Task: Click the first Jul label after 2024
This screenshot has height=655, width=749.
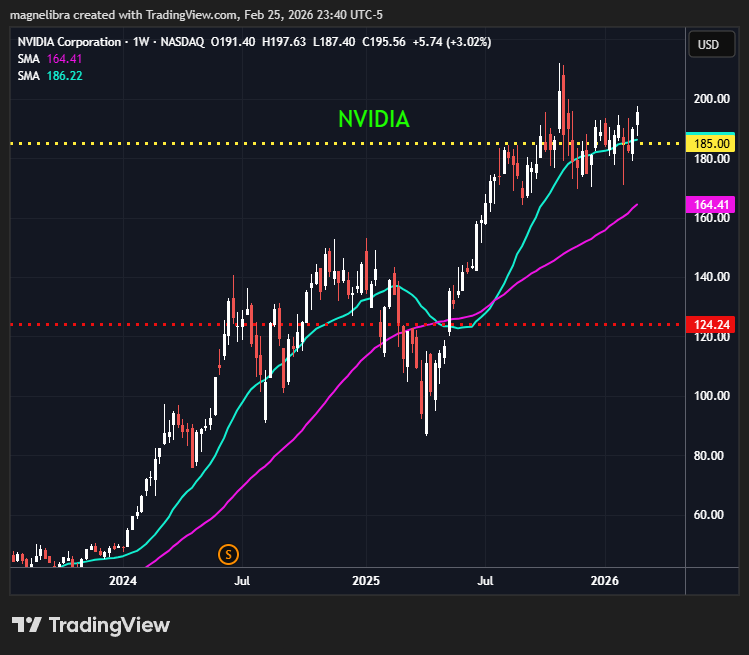Action: point(242,580)
